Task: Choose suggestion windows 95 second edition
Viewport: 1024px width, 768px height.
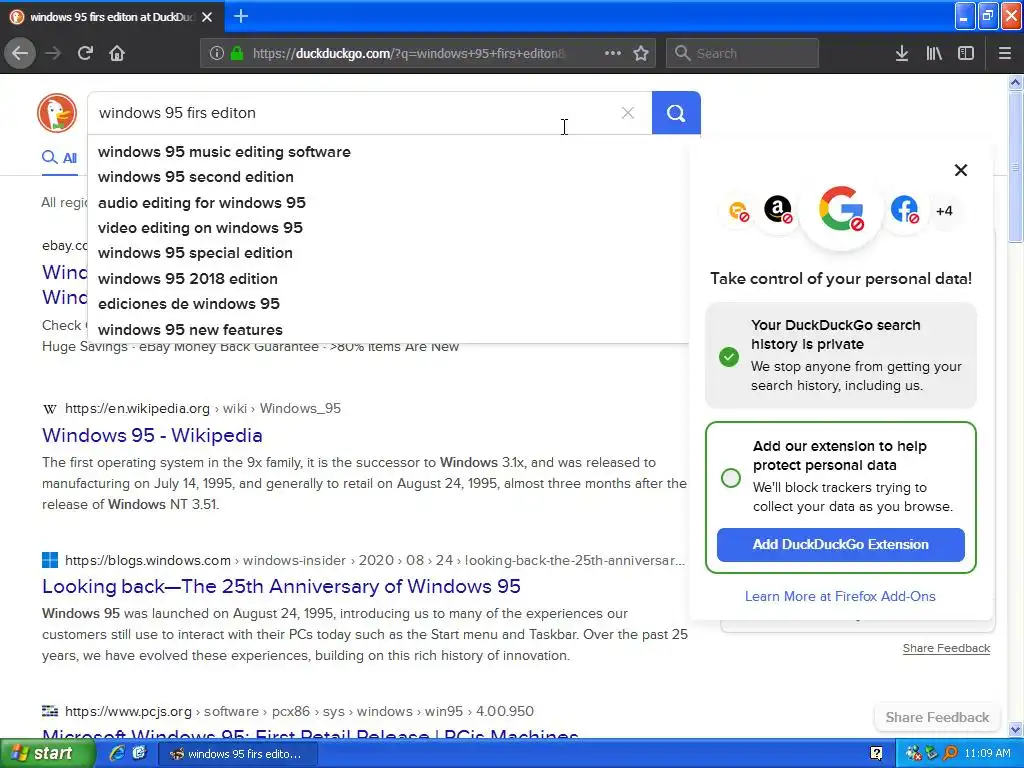Action: 388,177
